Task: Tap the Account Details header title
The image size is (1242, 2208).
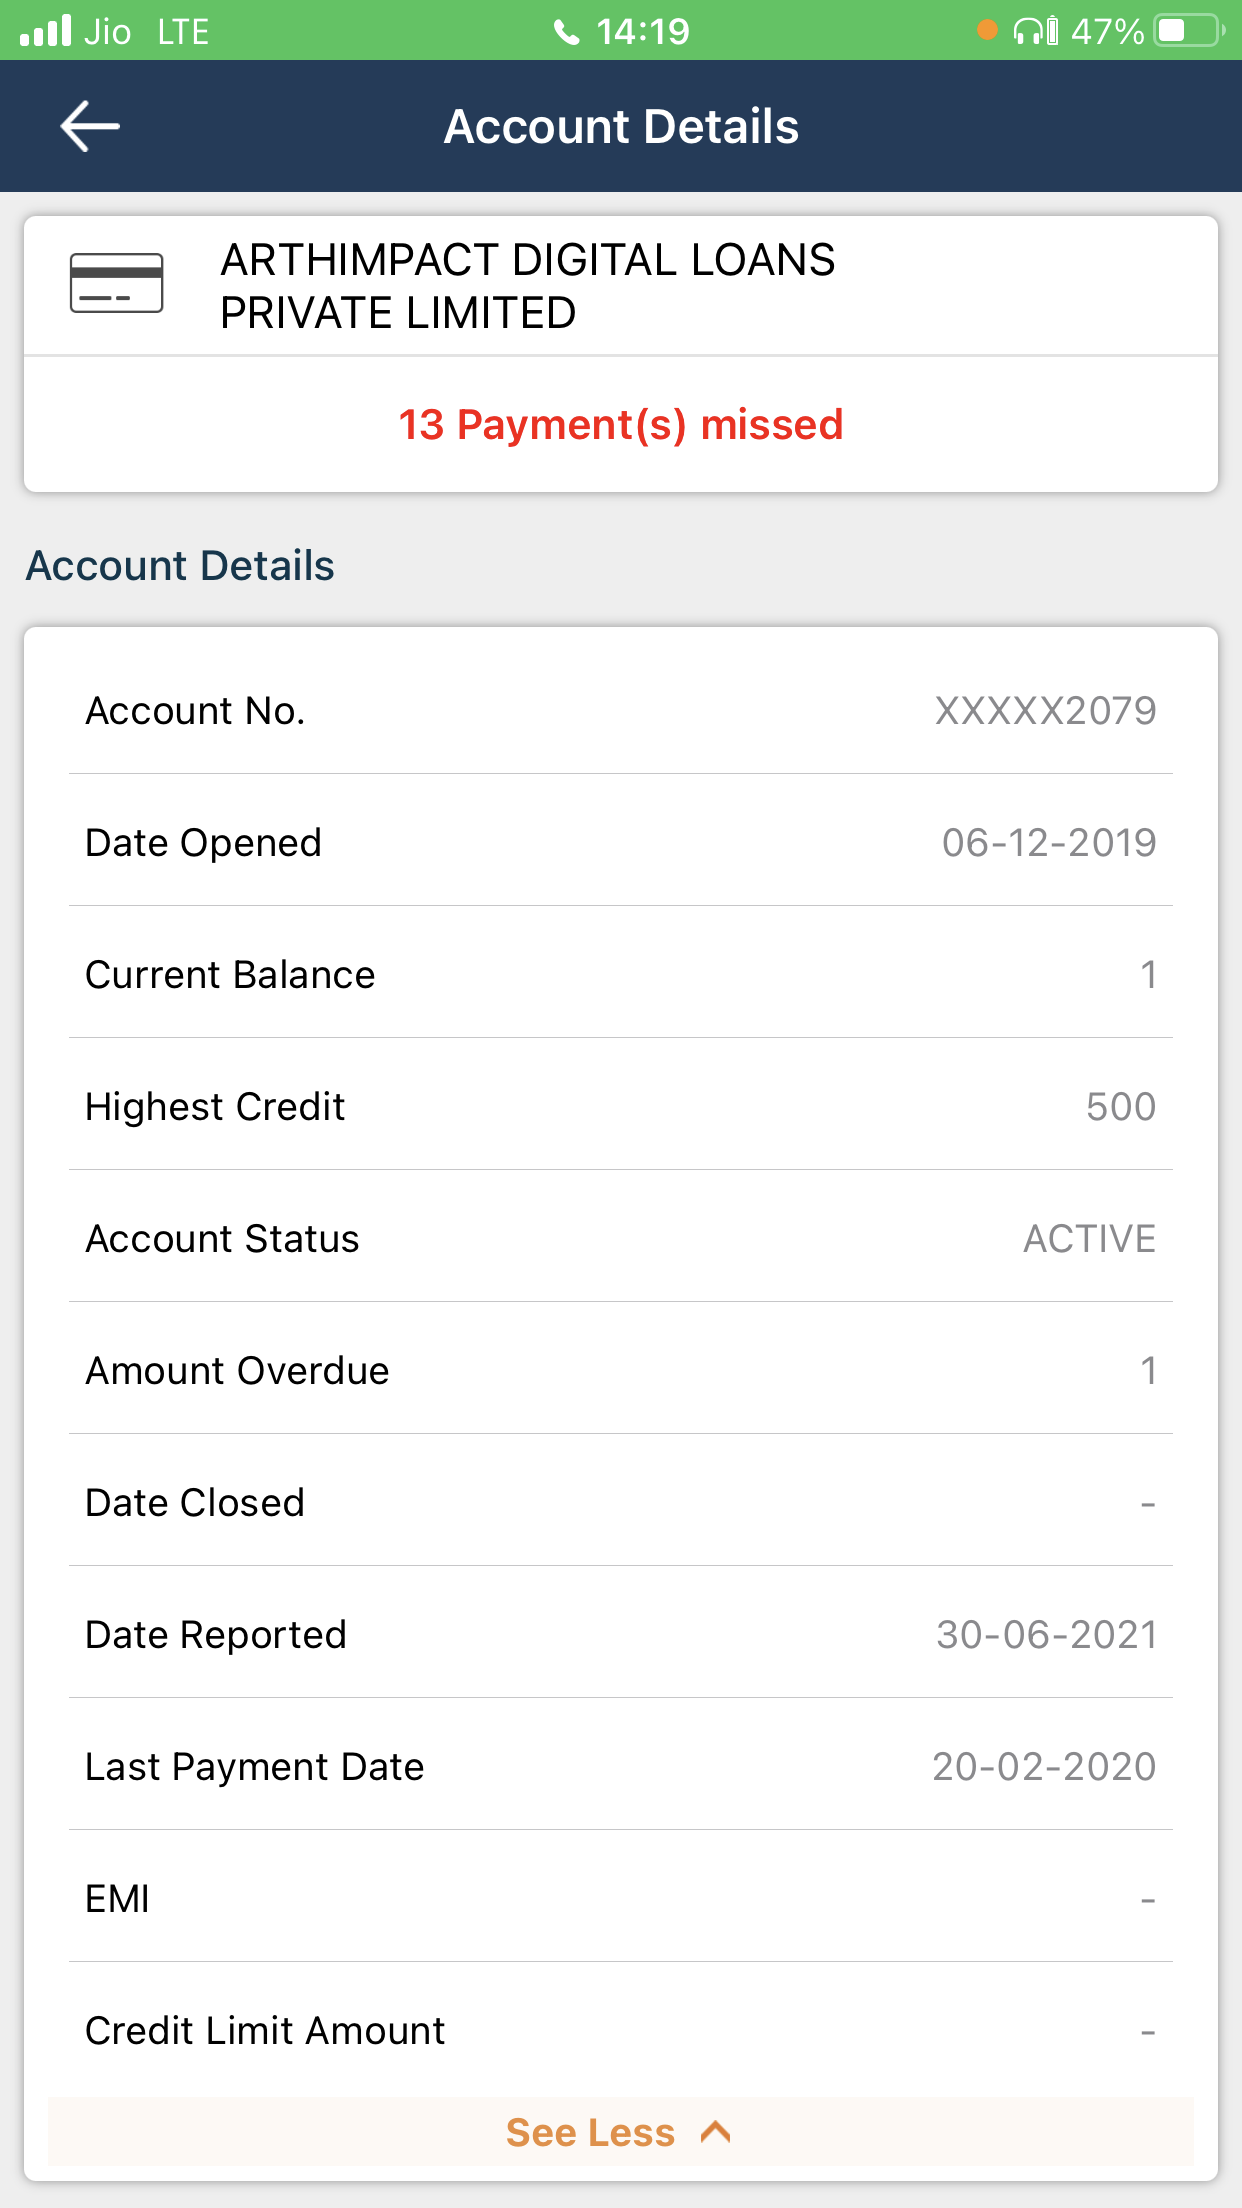Action: tap(621, 127)
